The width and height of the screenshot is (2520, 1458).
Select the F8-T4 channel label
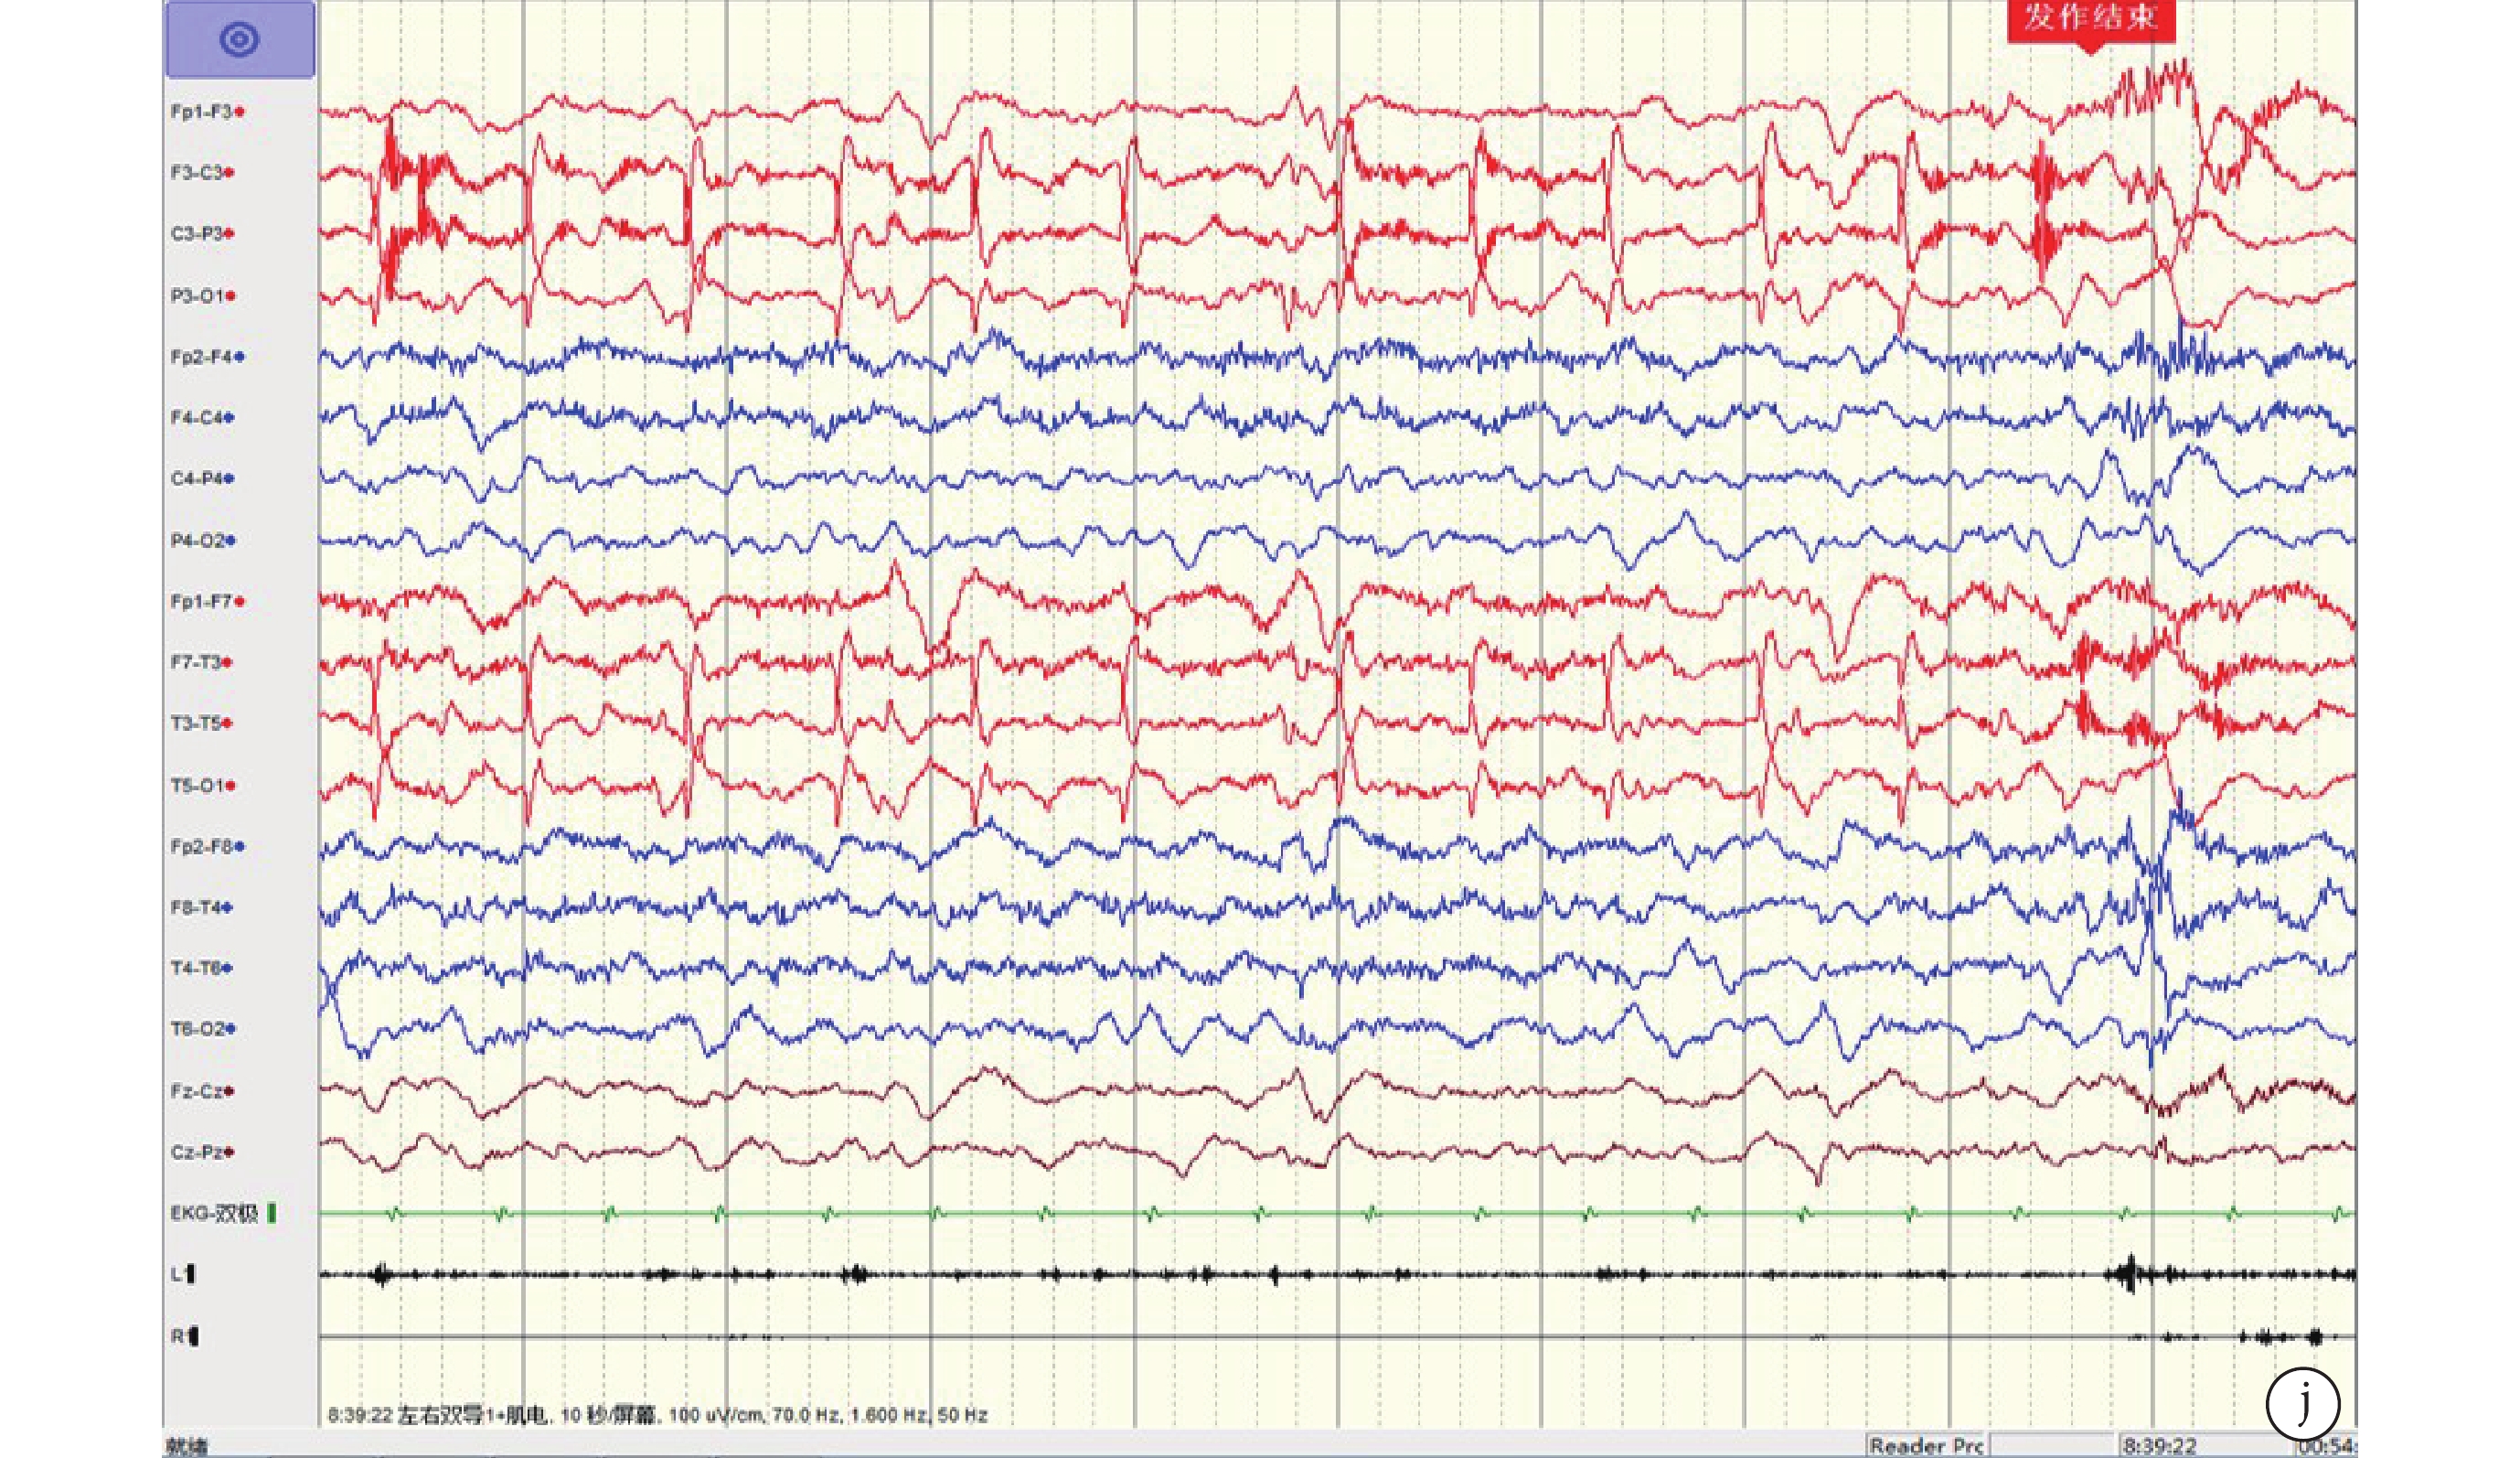coord(201,907)
